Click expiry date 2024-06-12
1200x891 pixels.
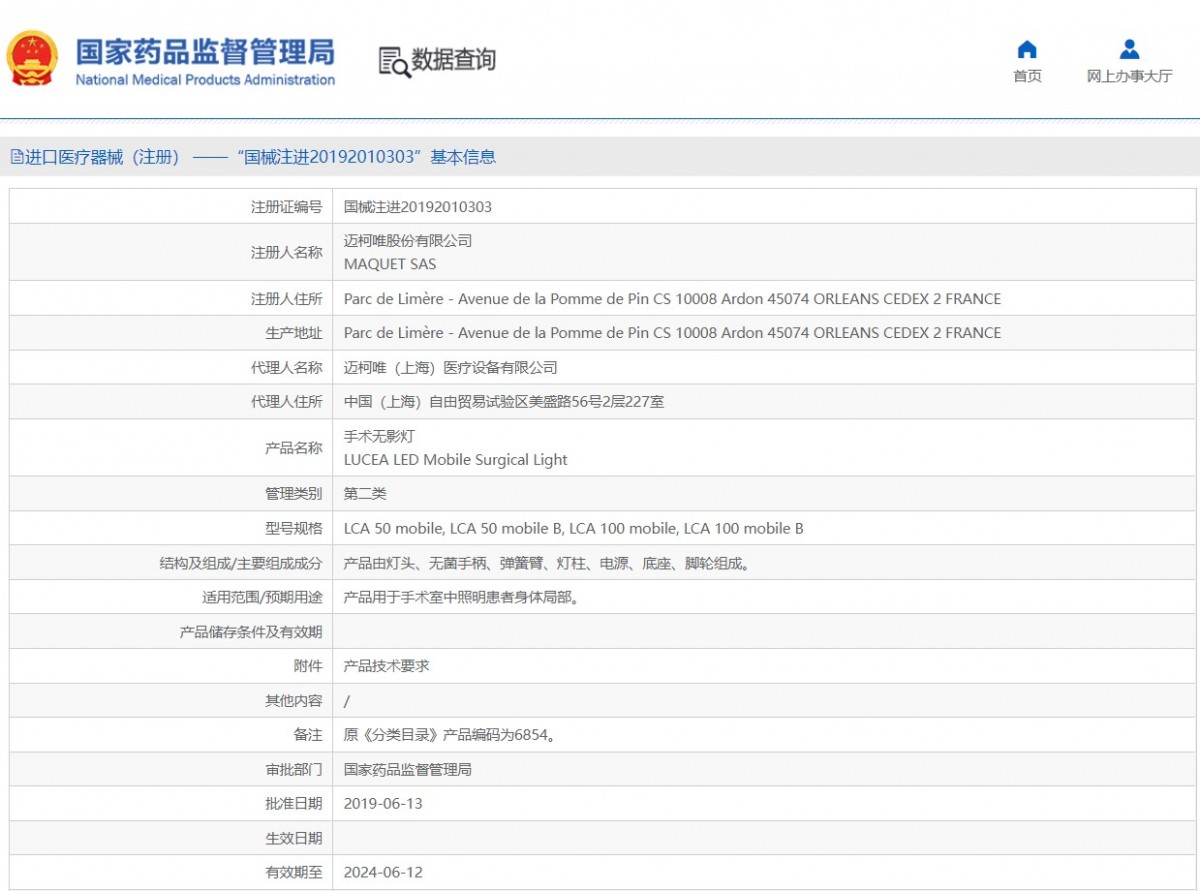point(383,872)
